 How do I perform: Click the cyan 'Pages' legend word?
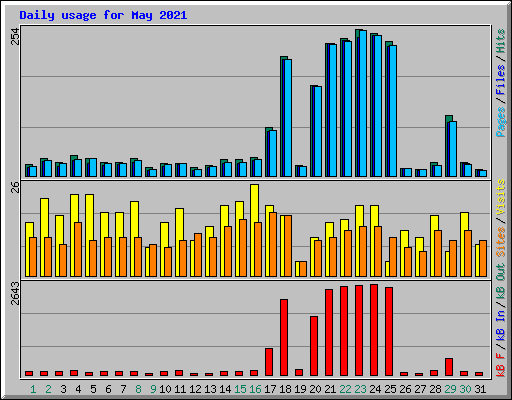(501, 122)
